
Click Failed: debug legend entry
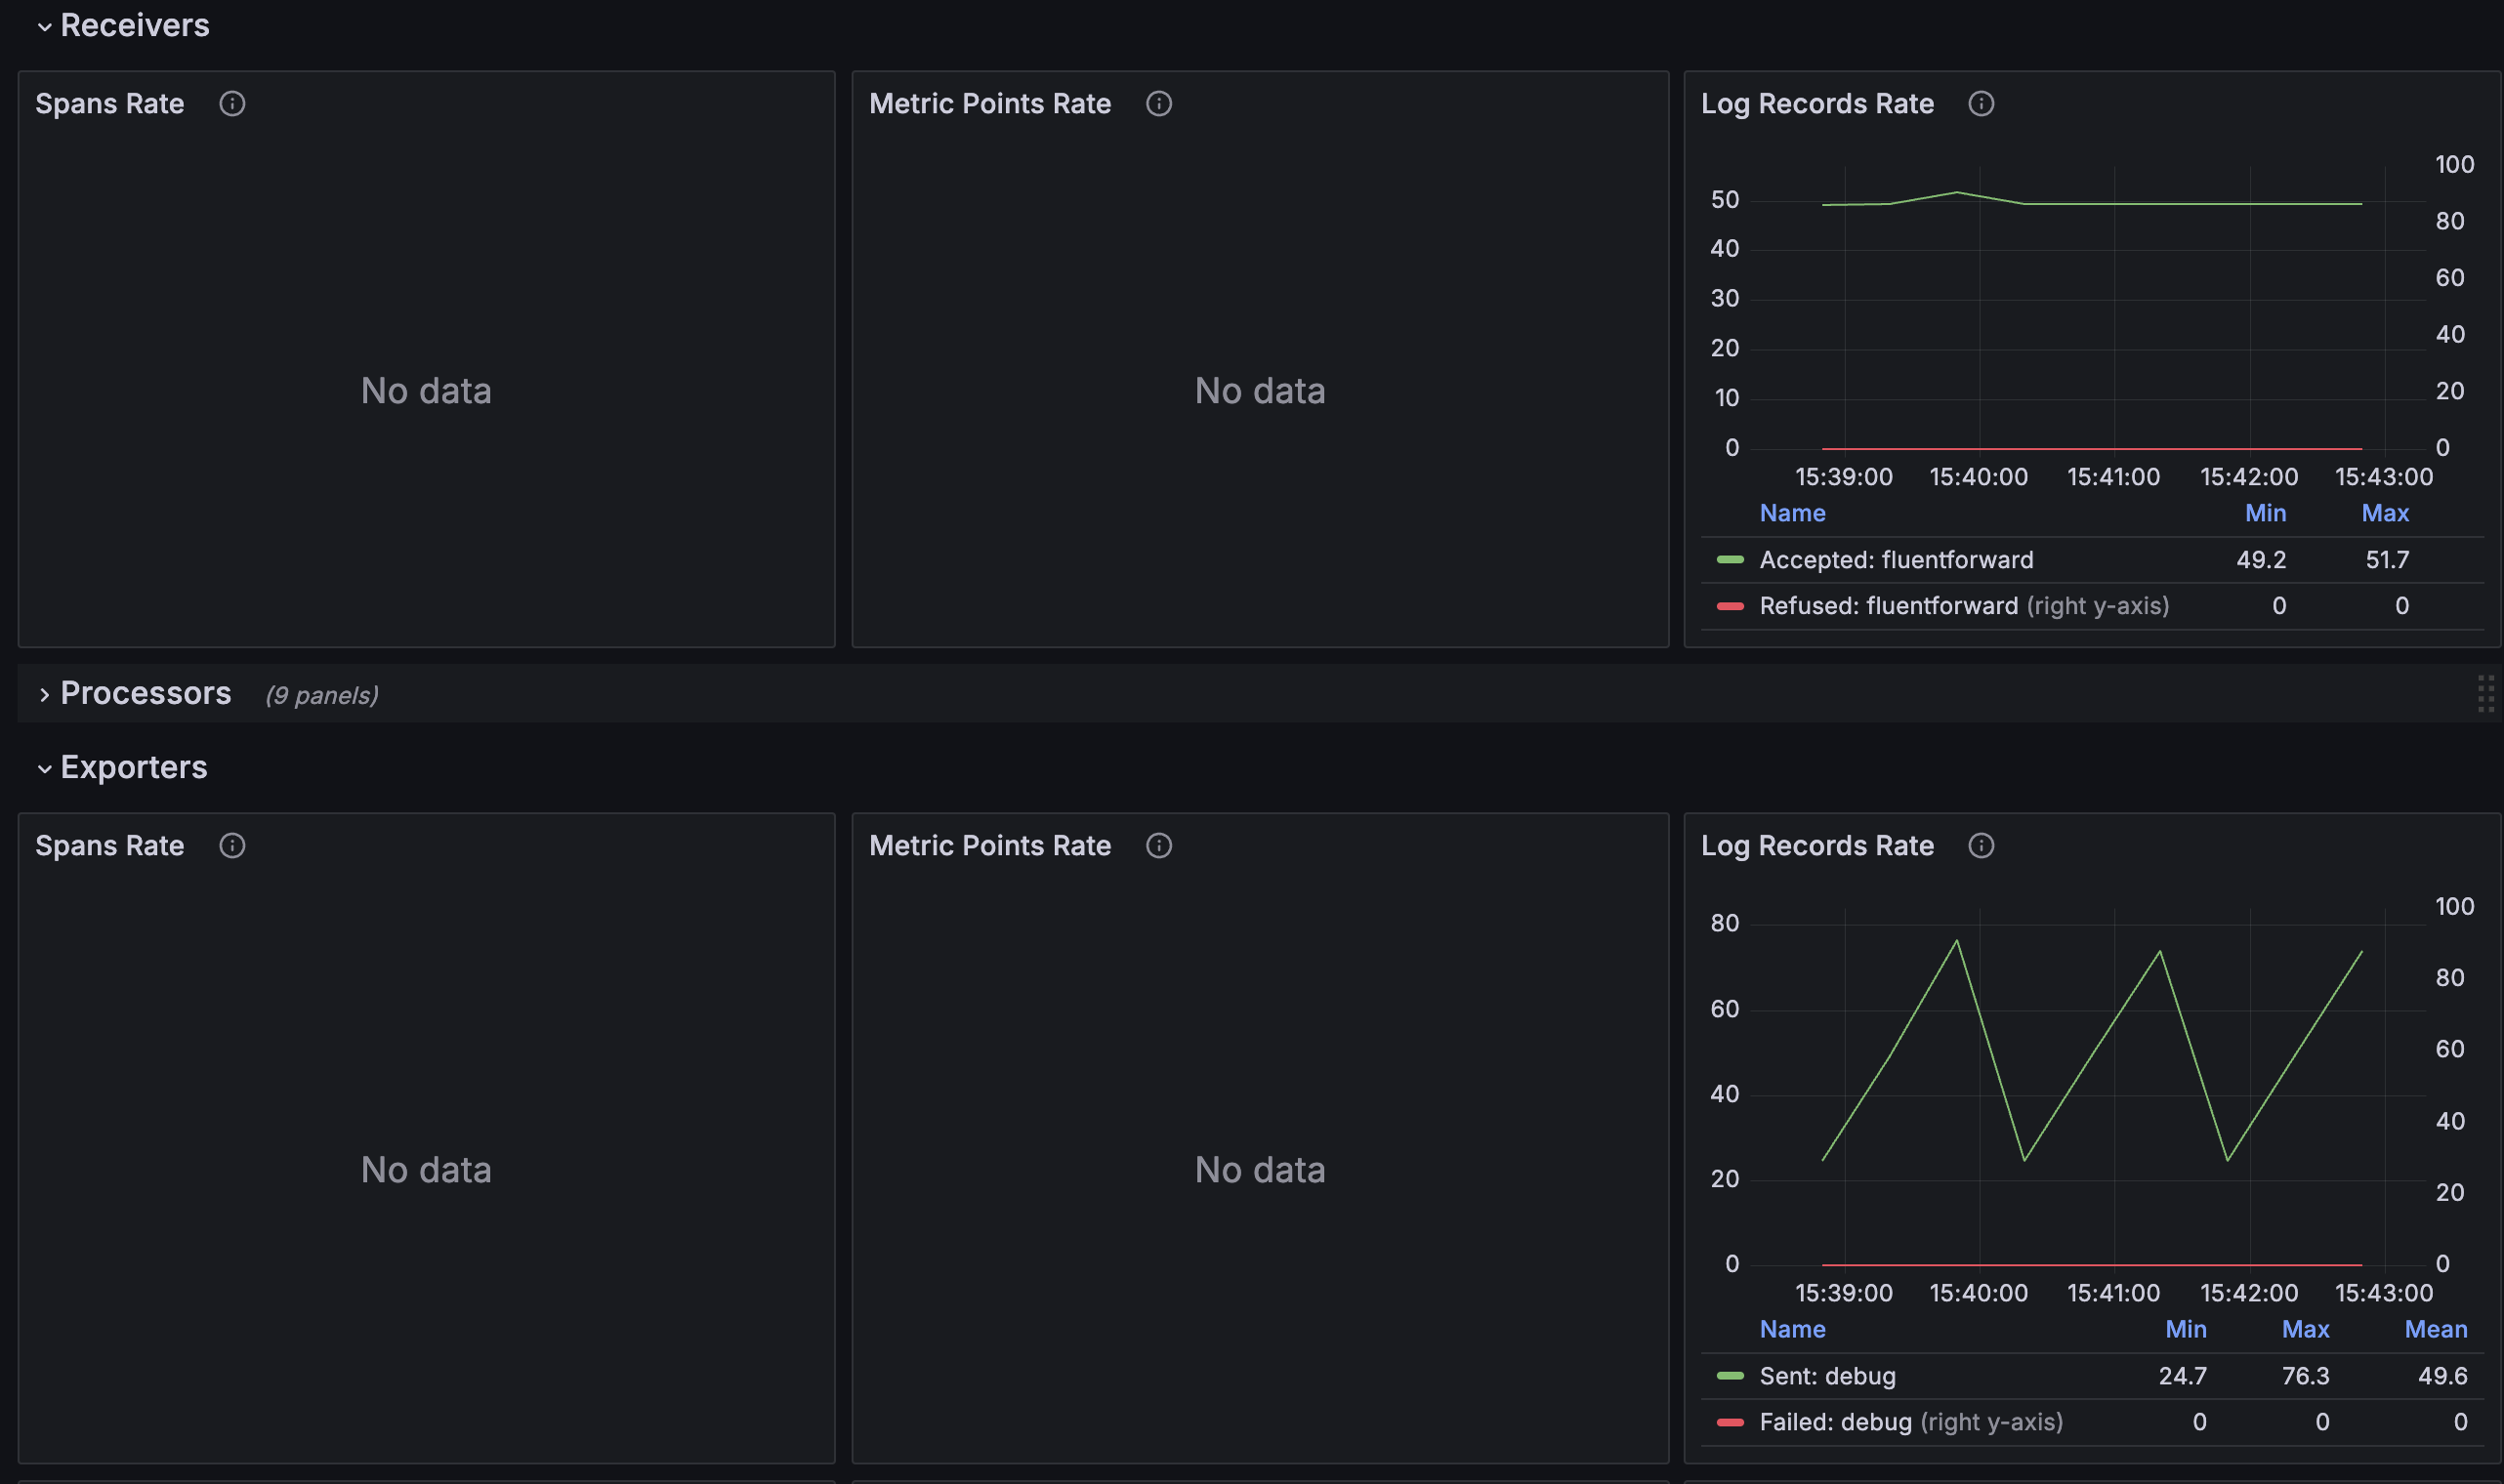tap(1835, 1422)
